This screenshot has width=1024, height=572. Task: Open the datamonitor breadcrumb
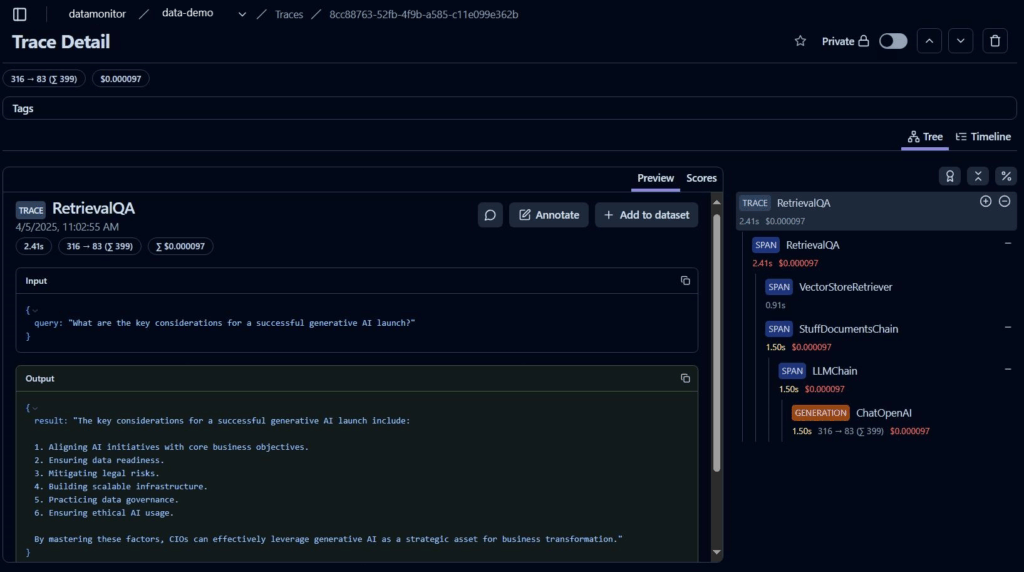(97, 14)
